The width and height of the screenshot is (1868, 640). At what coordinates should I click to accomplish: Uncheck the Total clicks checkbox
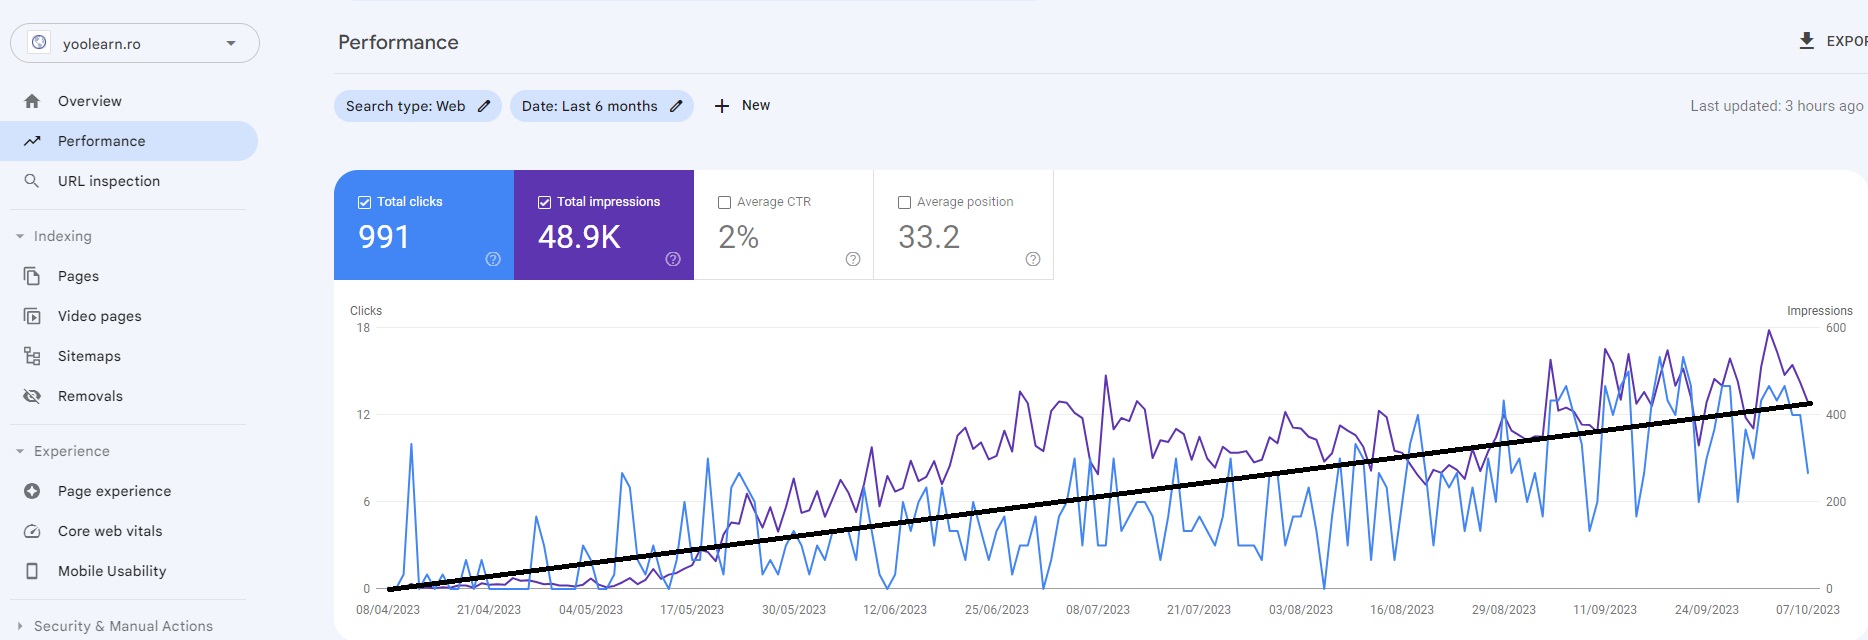(x=365, y=202)
